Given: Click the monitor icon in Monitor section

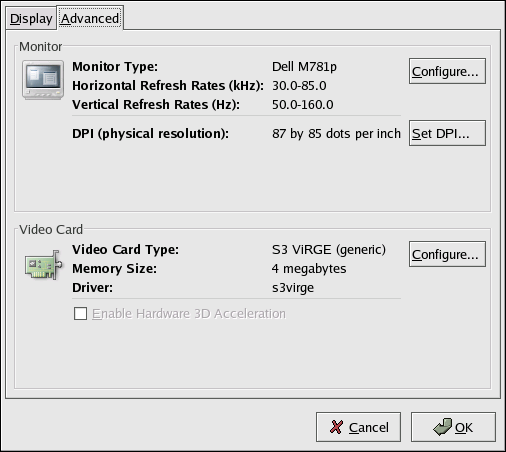Looking at the screenshot, I should (43, 80).
